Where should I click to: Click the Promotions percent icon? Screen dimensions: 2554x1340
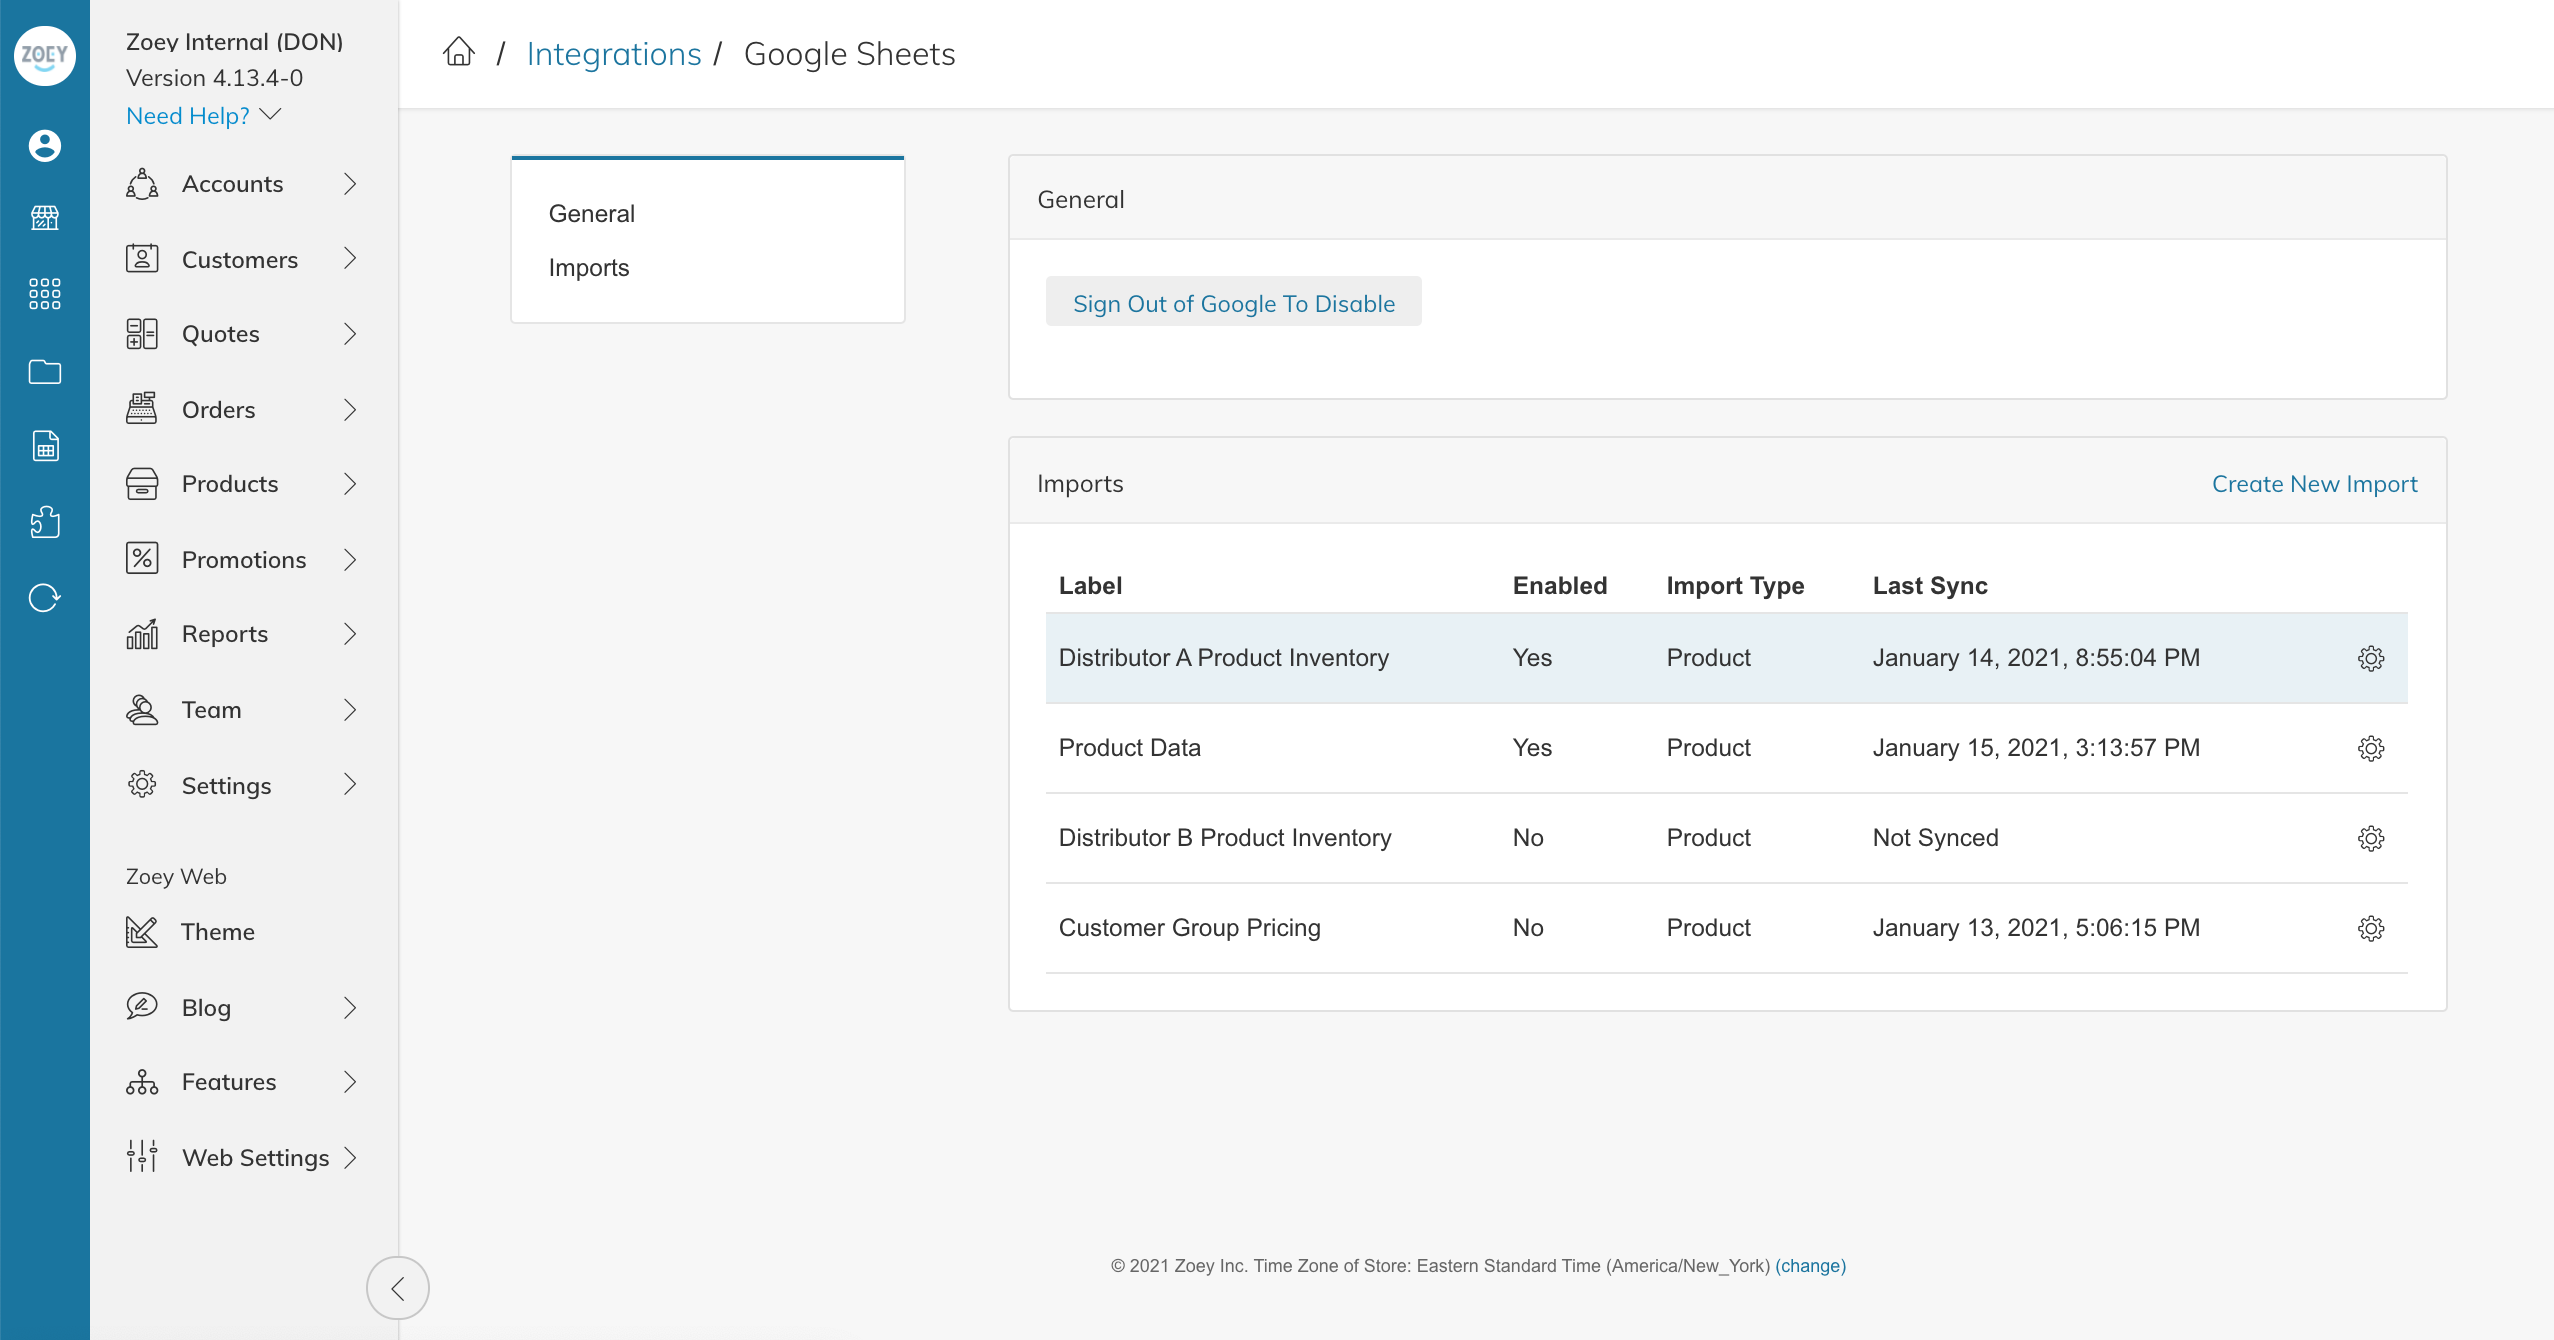click(x=142, y=559)
